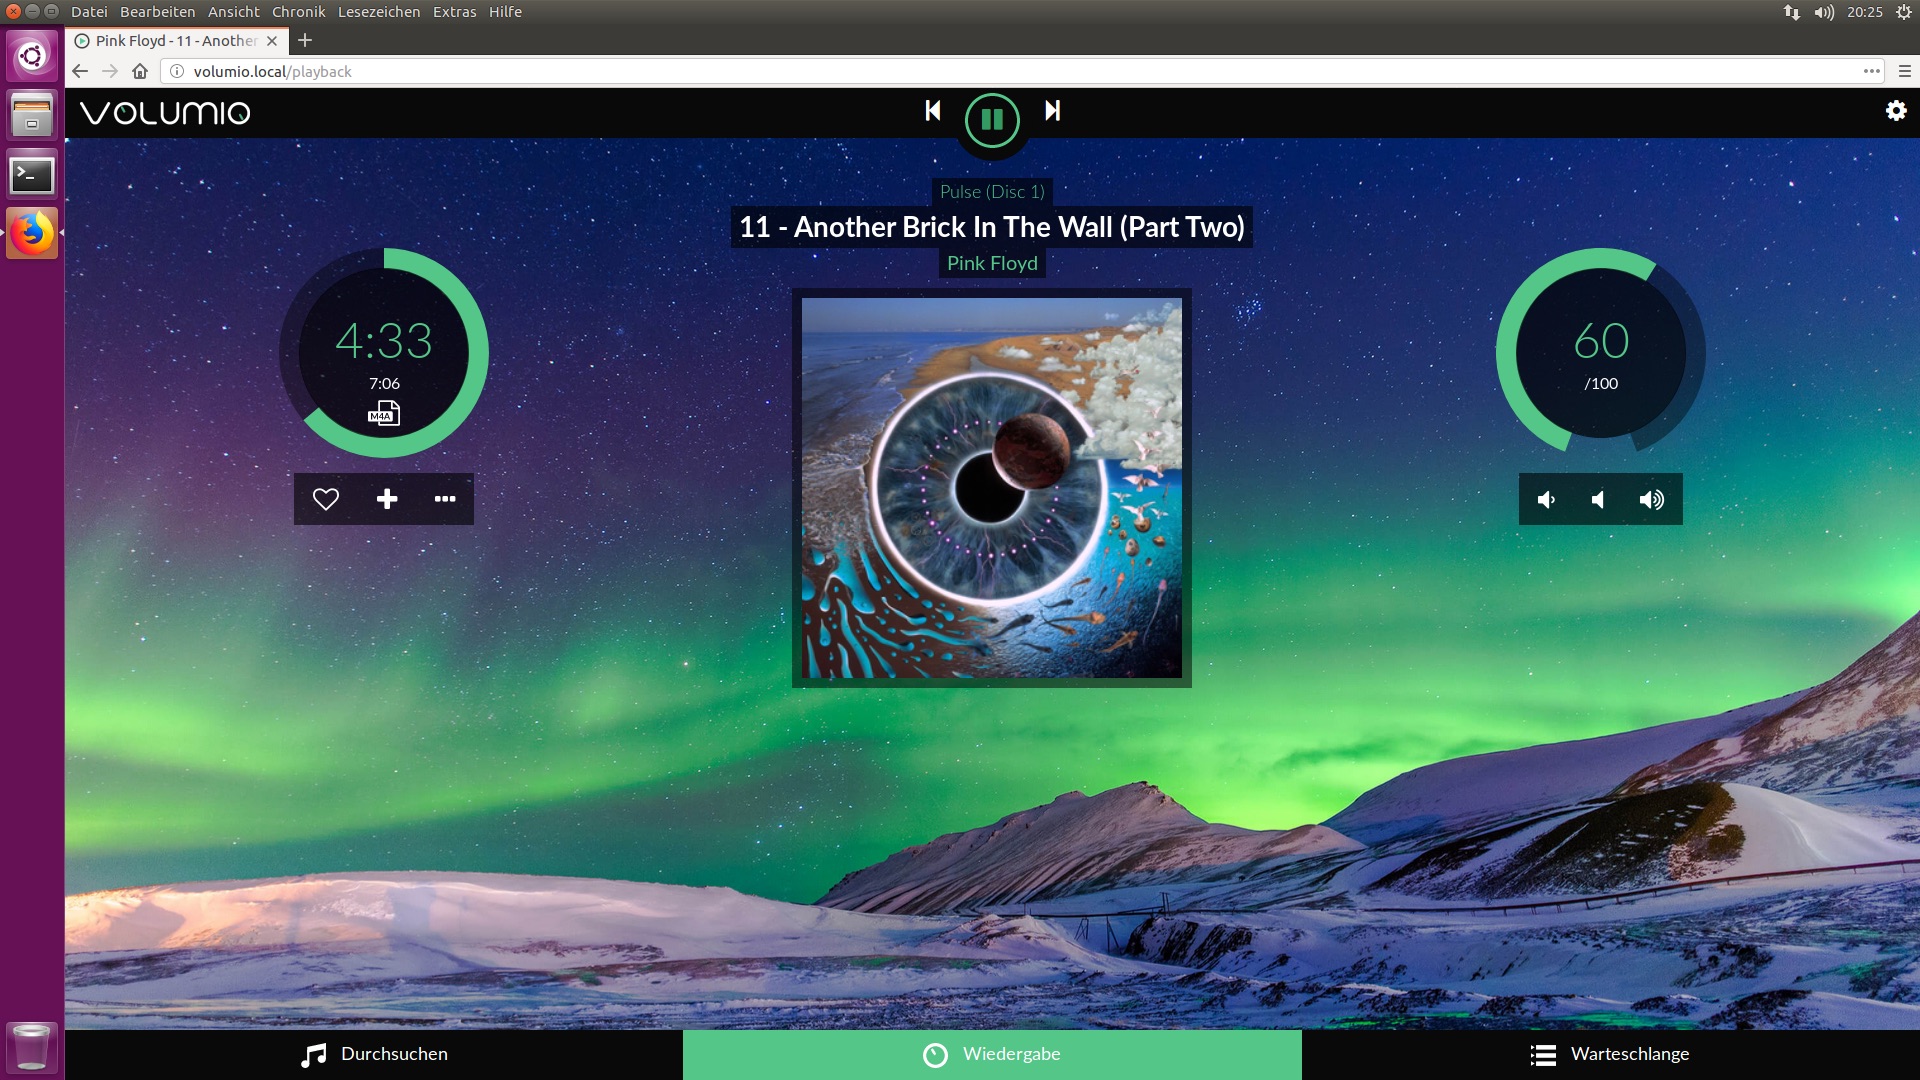Image resolution: width=1920 pixels, height=1080 pixels.
Task: Open Firefox hamburger menu
Action: tap(1904, 71)
